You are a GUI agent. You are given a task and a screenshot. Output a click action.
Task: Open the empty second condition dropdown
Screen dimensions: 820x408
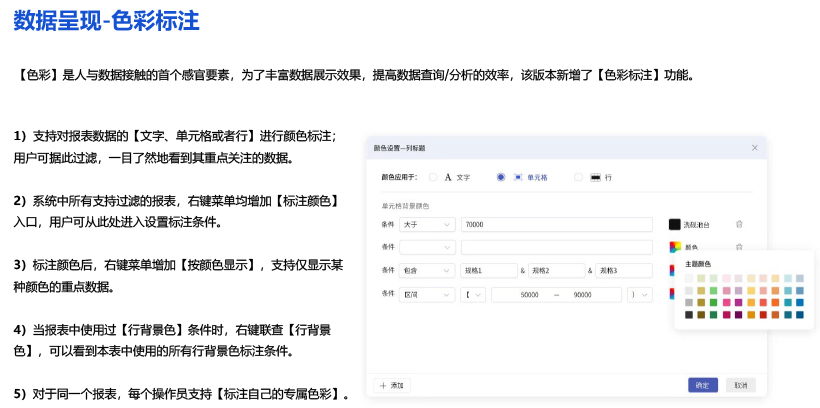coord(428,247)
